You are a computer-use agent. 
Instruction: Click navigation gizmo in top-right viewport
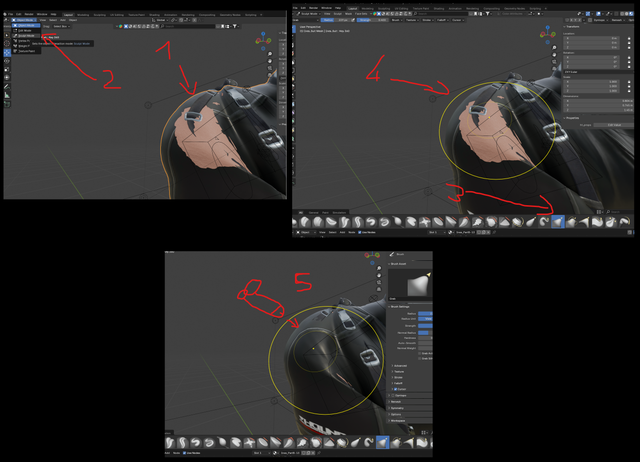pos(547,33)
